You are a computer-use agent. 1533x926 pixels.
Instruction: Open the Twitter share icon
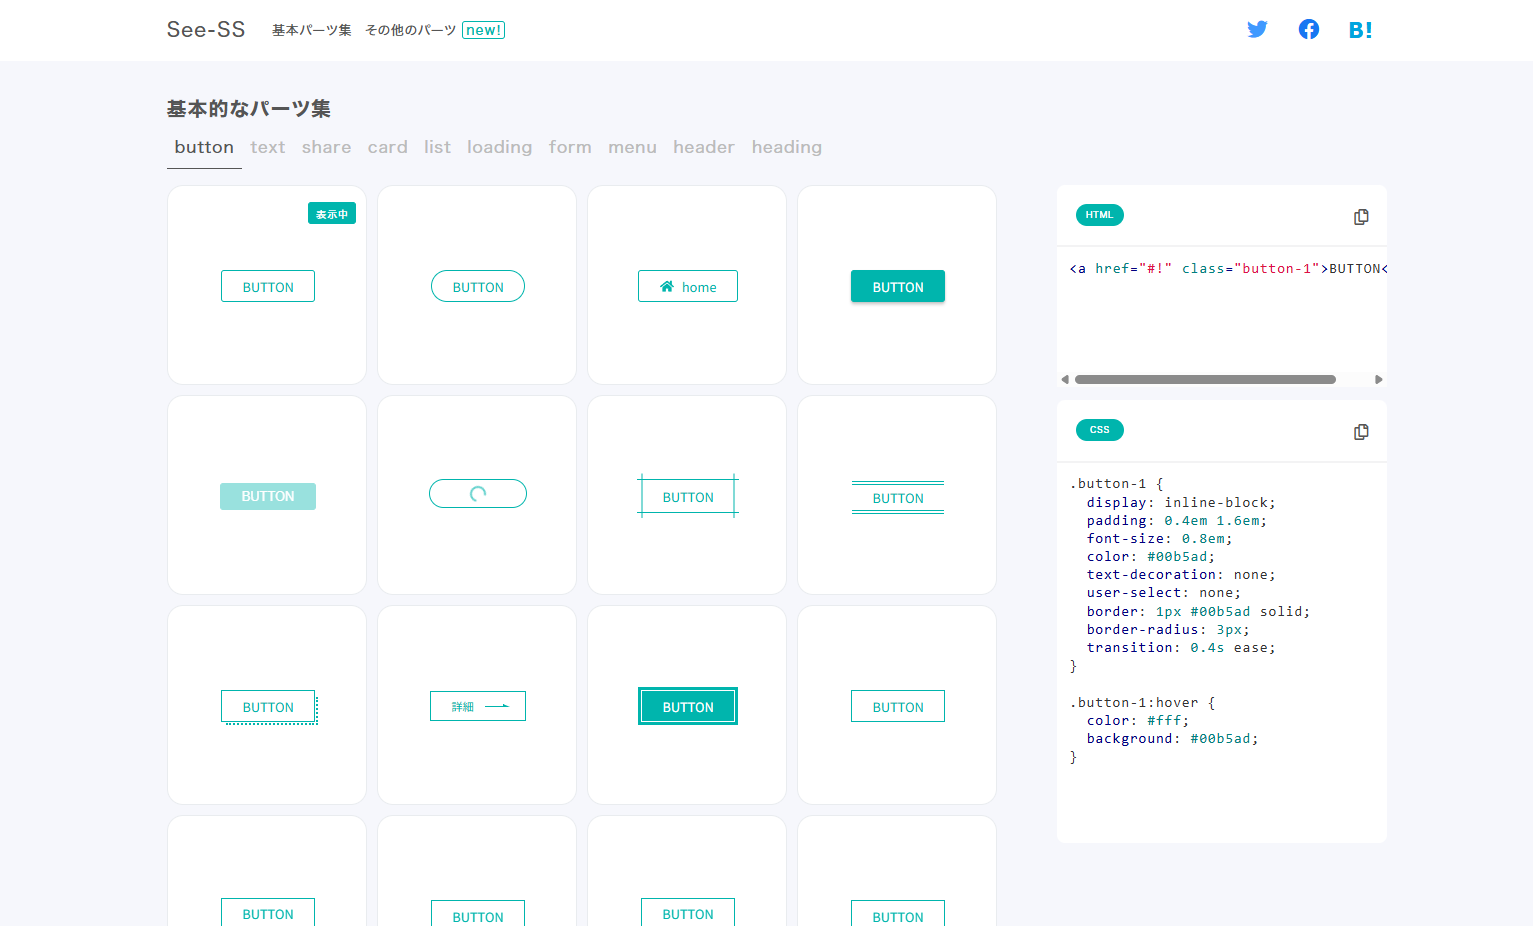coord(1257,29)
